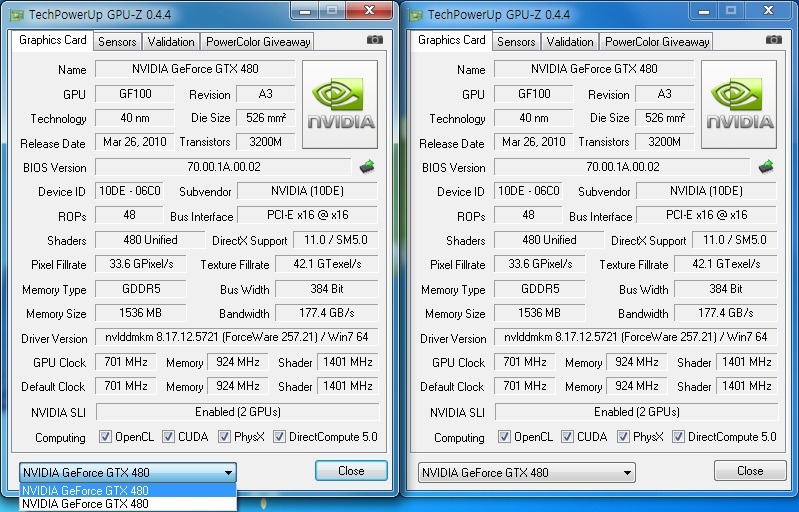799x512 pixels.
Task: Click Bus Width 384 Bit in right window
Action: pos(726,289)
